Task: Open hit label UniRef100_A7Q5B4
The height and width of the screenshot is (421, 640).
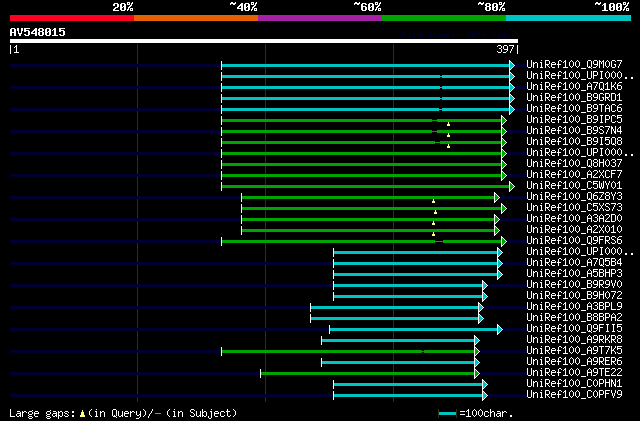Action: coord(574,263)
